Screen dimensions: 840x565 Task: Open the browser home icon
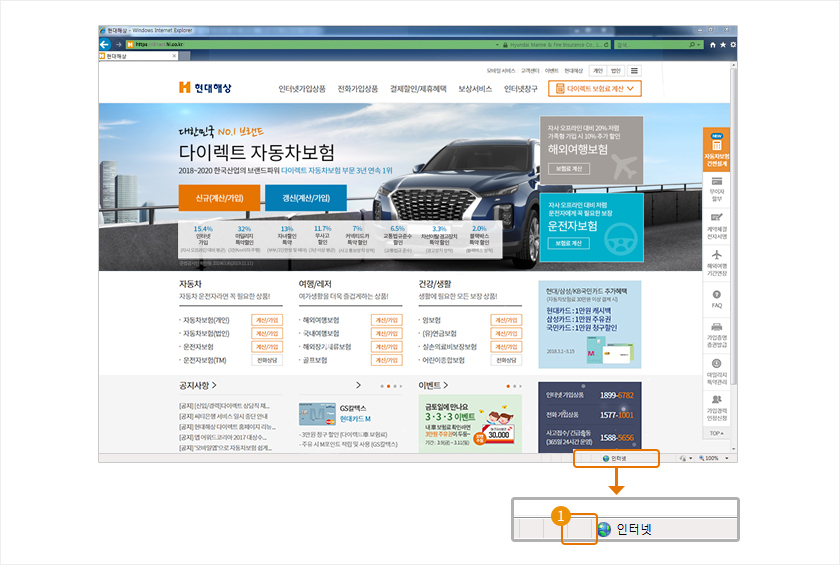coord(712,45)
